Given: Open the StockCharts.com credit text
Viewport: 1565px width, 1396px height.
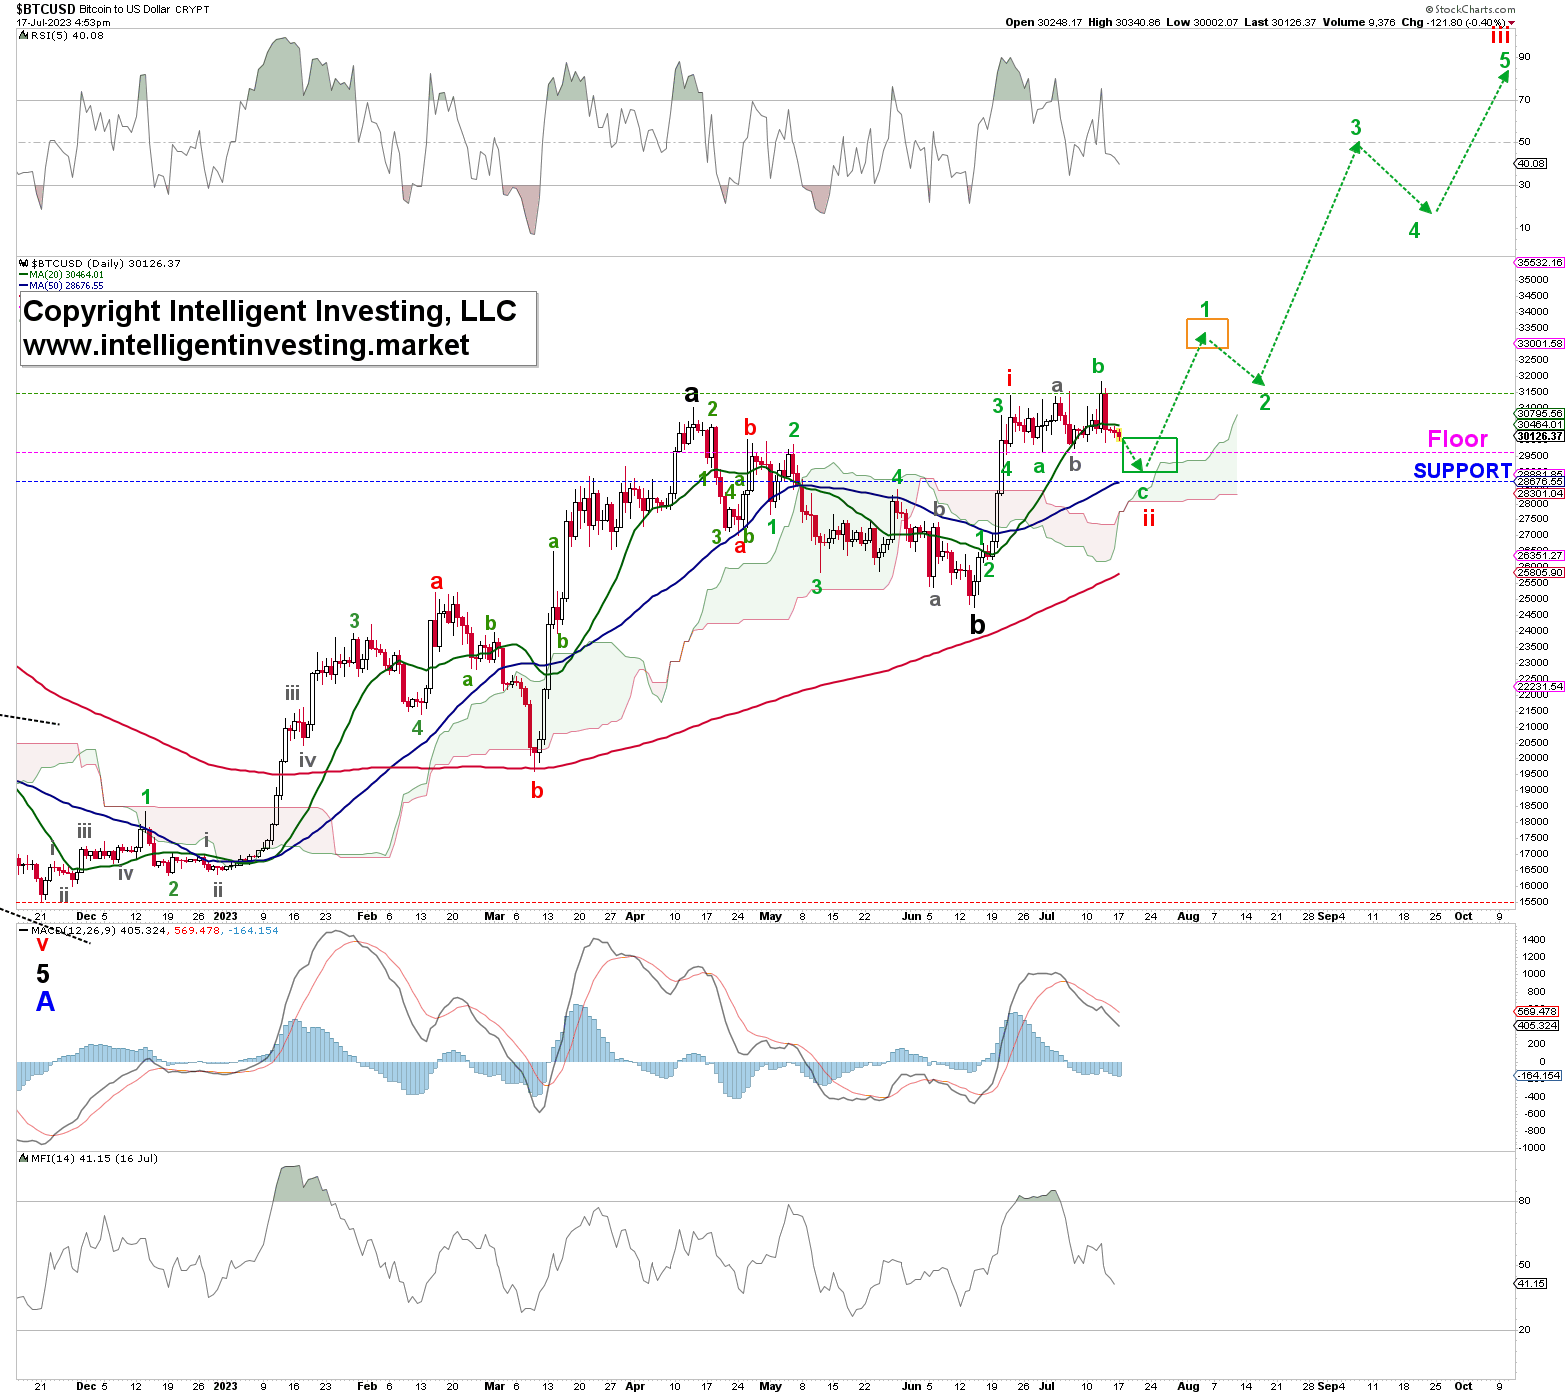Looking at the screenshot, I should [1470, 9].
